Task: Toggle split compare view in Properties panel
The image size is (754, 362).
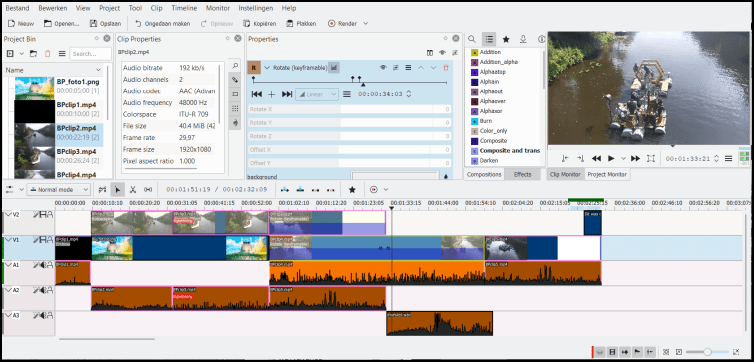Action: point(430,53)
